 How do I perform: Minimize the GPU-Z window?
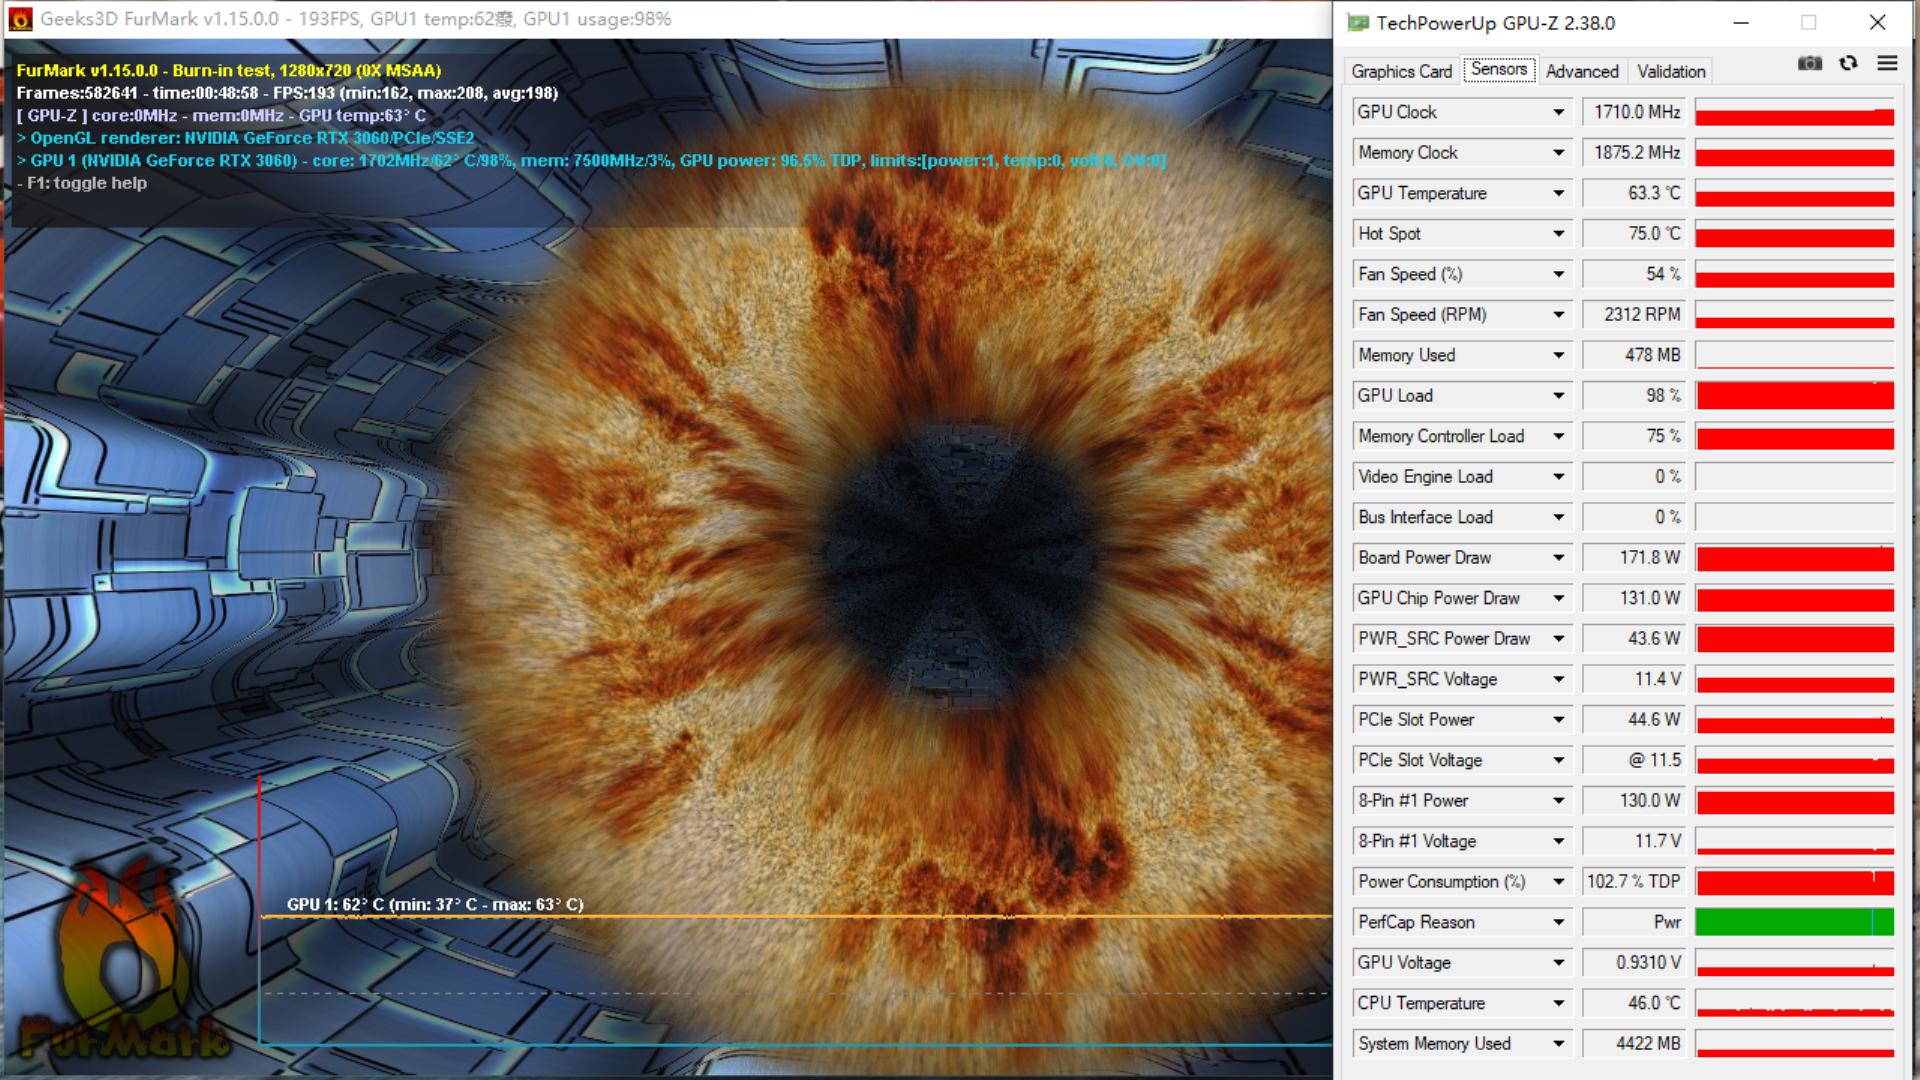[1741, 23]
